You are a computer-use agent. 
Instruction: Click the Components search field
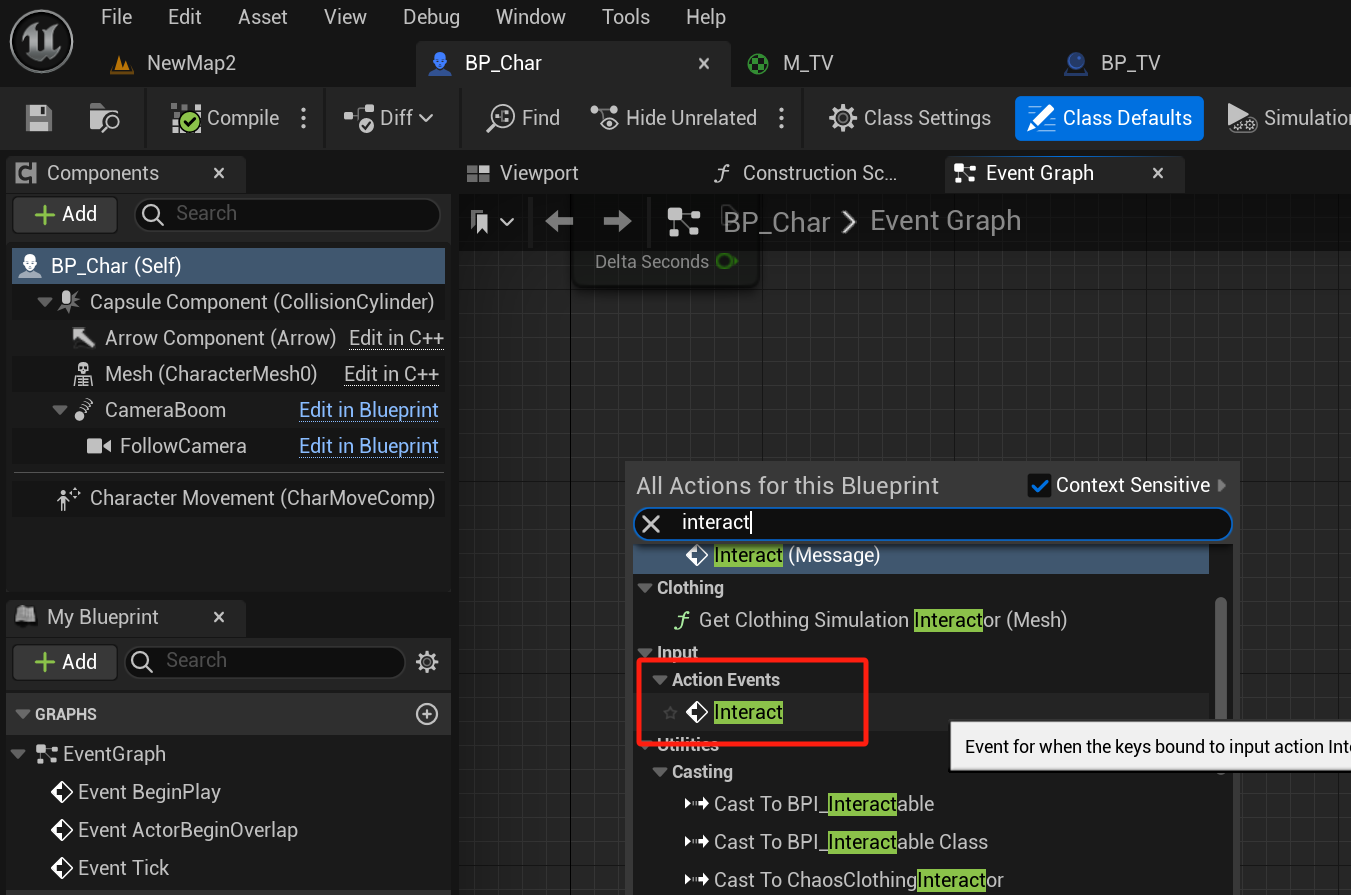click(x=287, y=214)
